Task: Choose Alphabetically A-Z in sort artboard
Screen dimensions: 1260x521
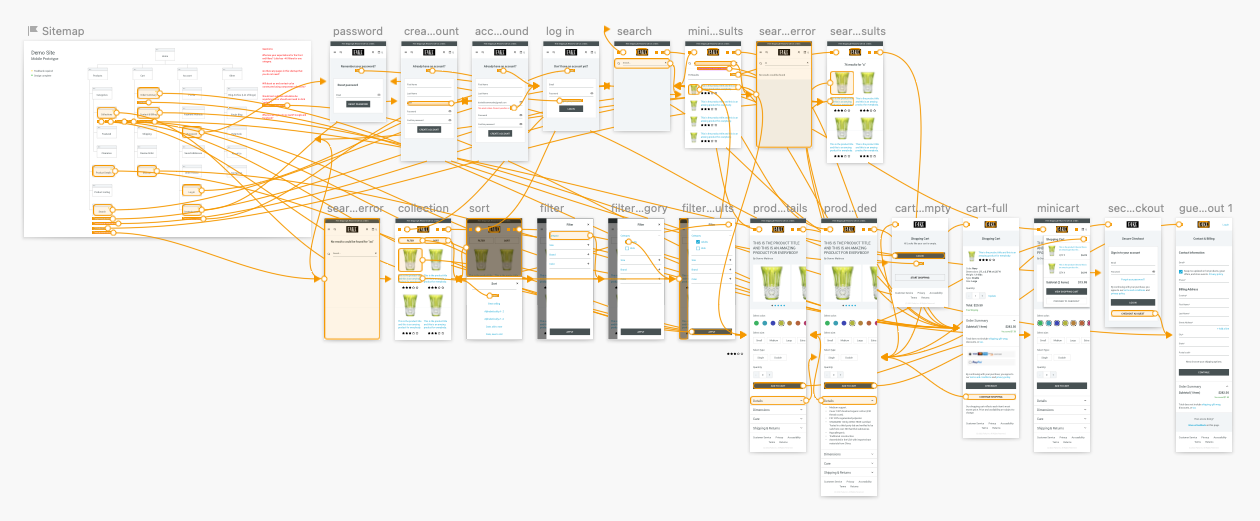Action: [x=494, y=311]
